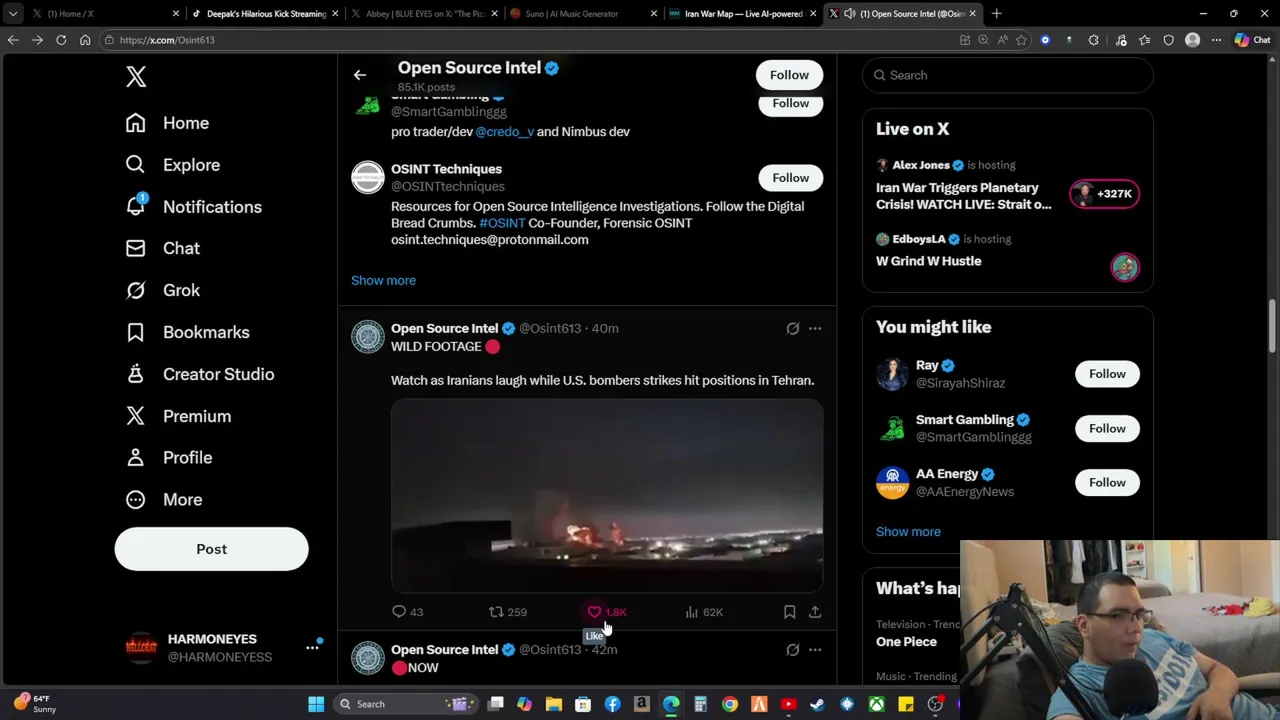Open HARMONEYES account options menu
The height and width of the screenshot is (720, 1280).
pos(312,648)
